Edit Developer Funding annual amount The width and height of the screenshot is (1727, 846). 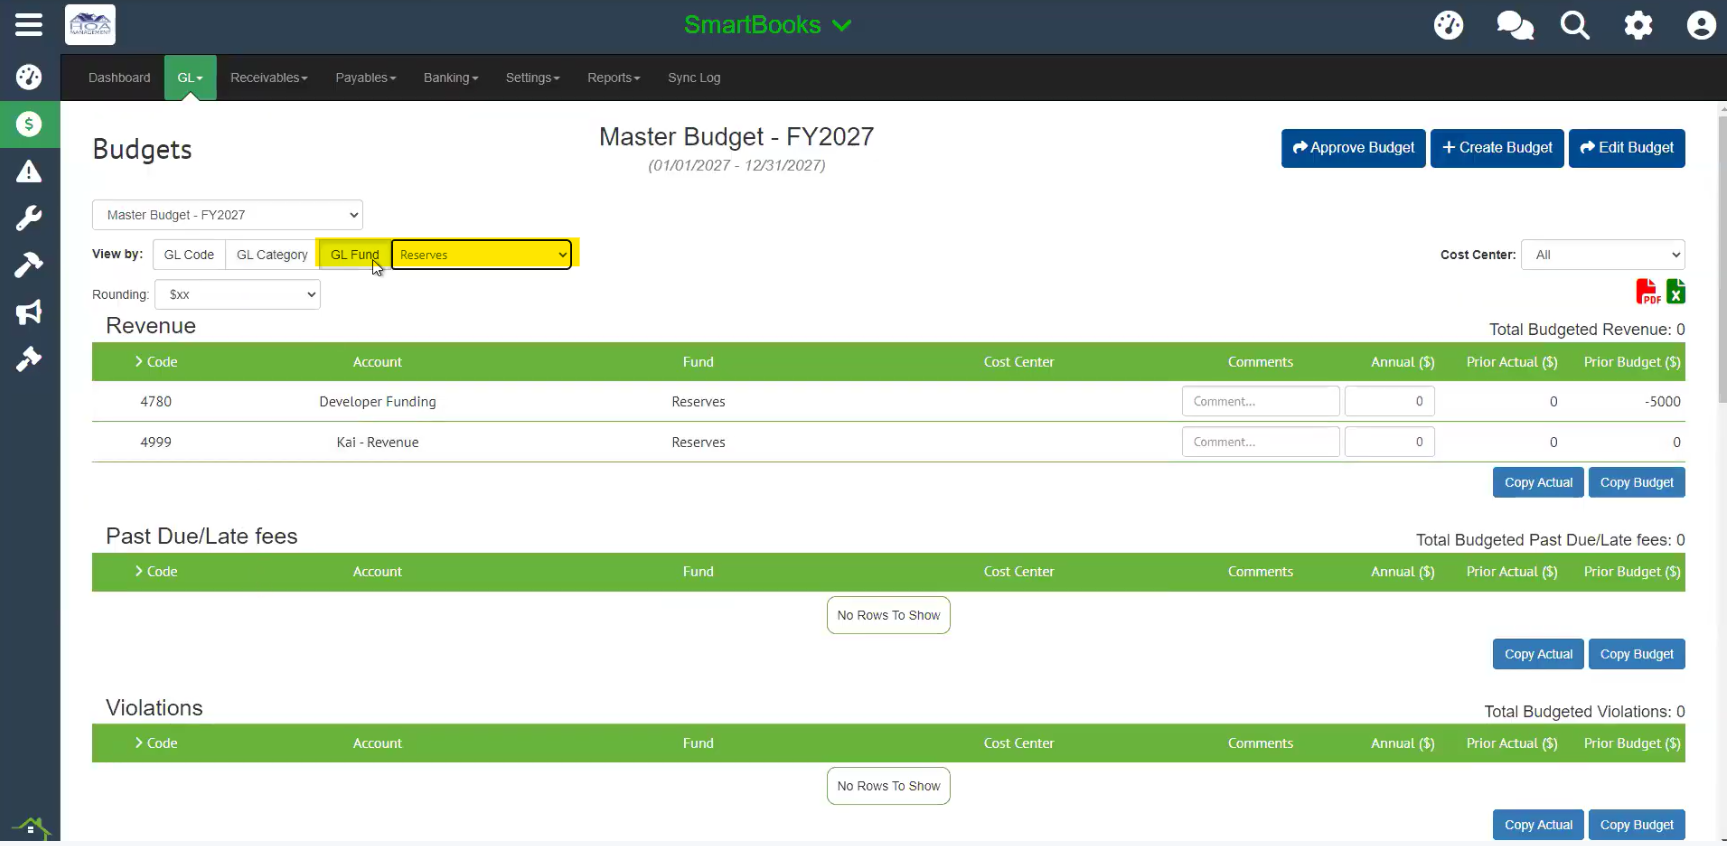[1389, 401]
